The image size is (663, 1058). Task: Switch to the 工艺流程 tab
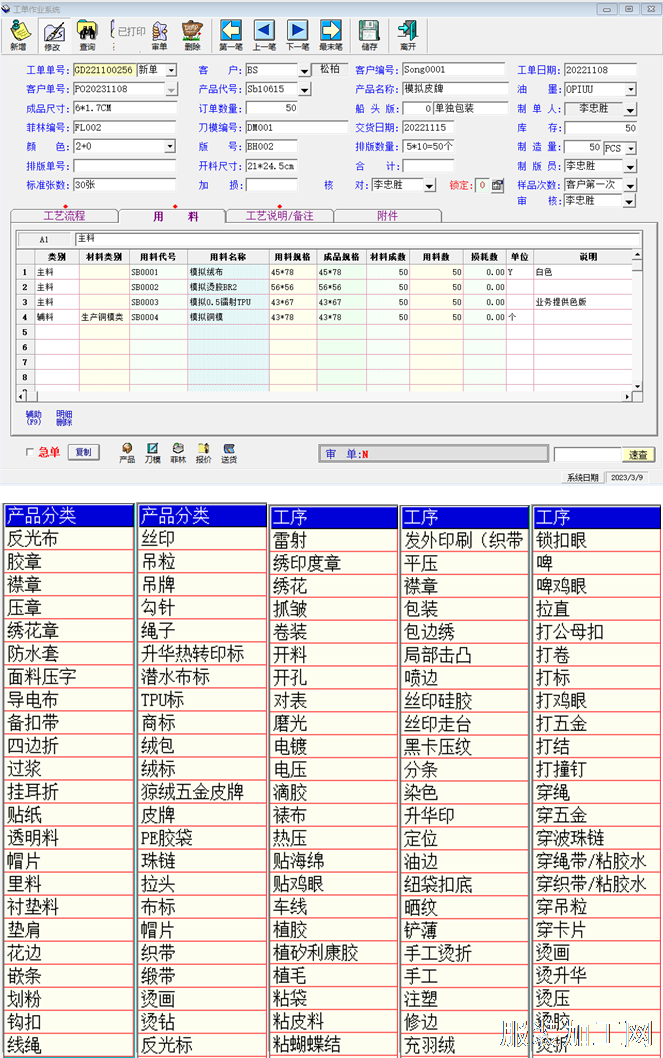point(64,216)
